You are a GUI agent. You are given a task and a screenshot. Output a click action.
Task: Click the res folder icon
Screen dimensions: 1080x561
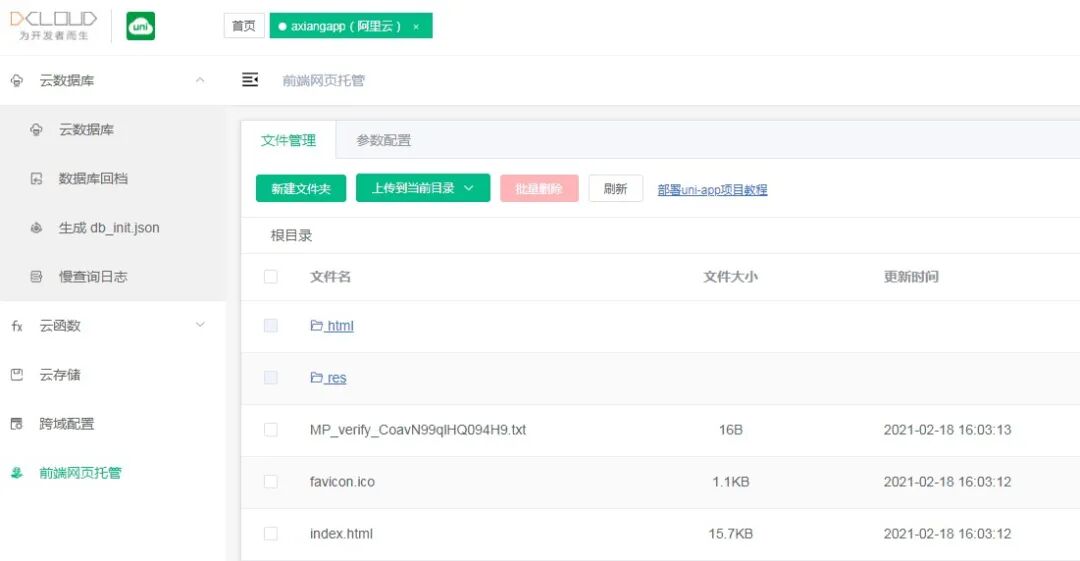point(316,377)
